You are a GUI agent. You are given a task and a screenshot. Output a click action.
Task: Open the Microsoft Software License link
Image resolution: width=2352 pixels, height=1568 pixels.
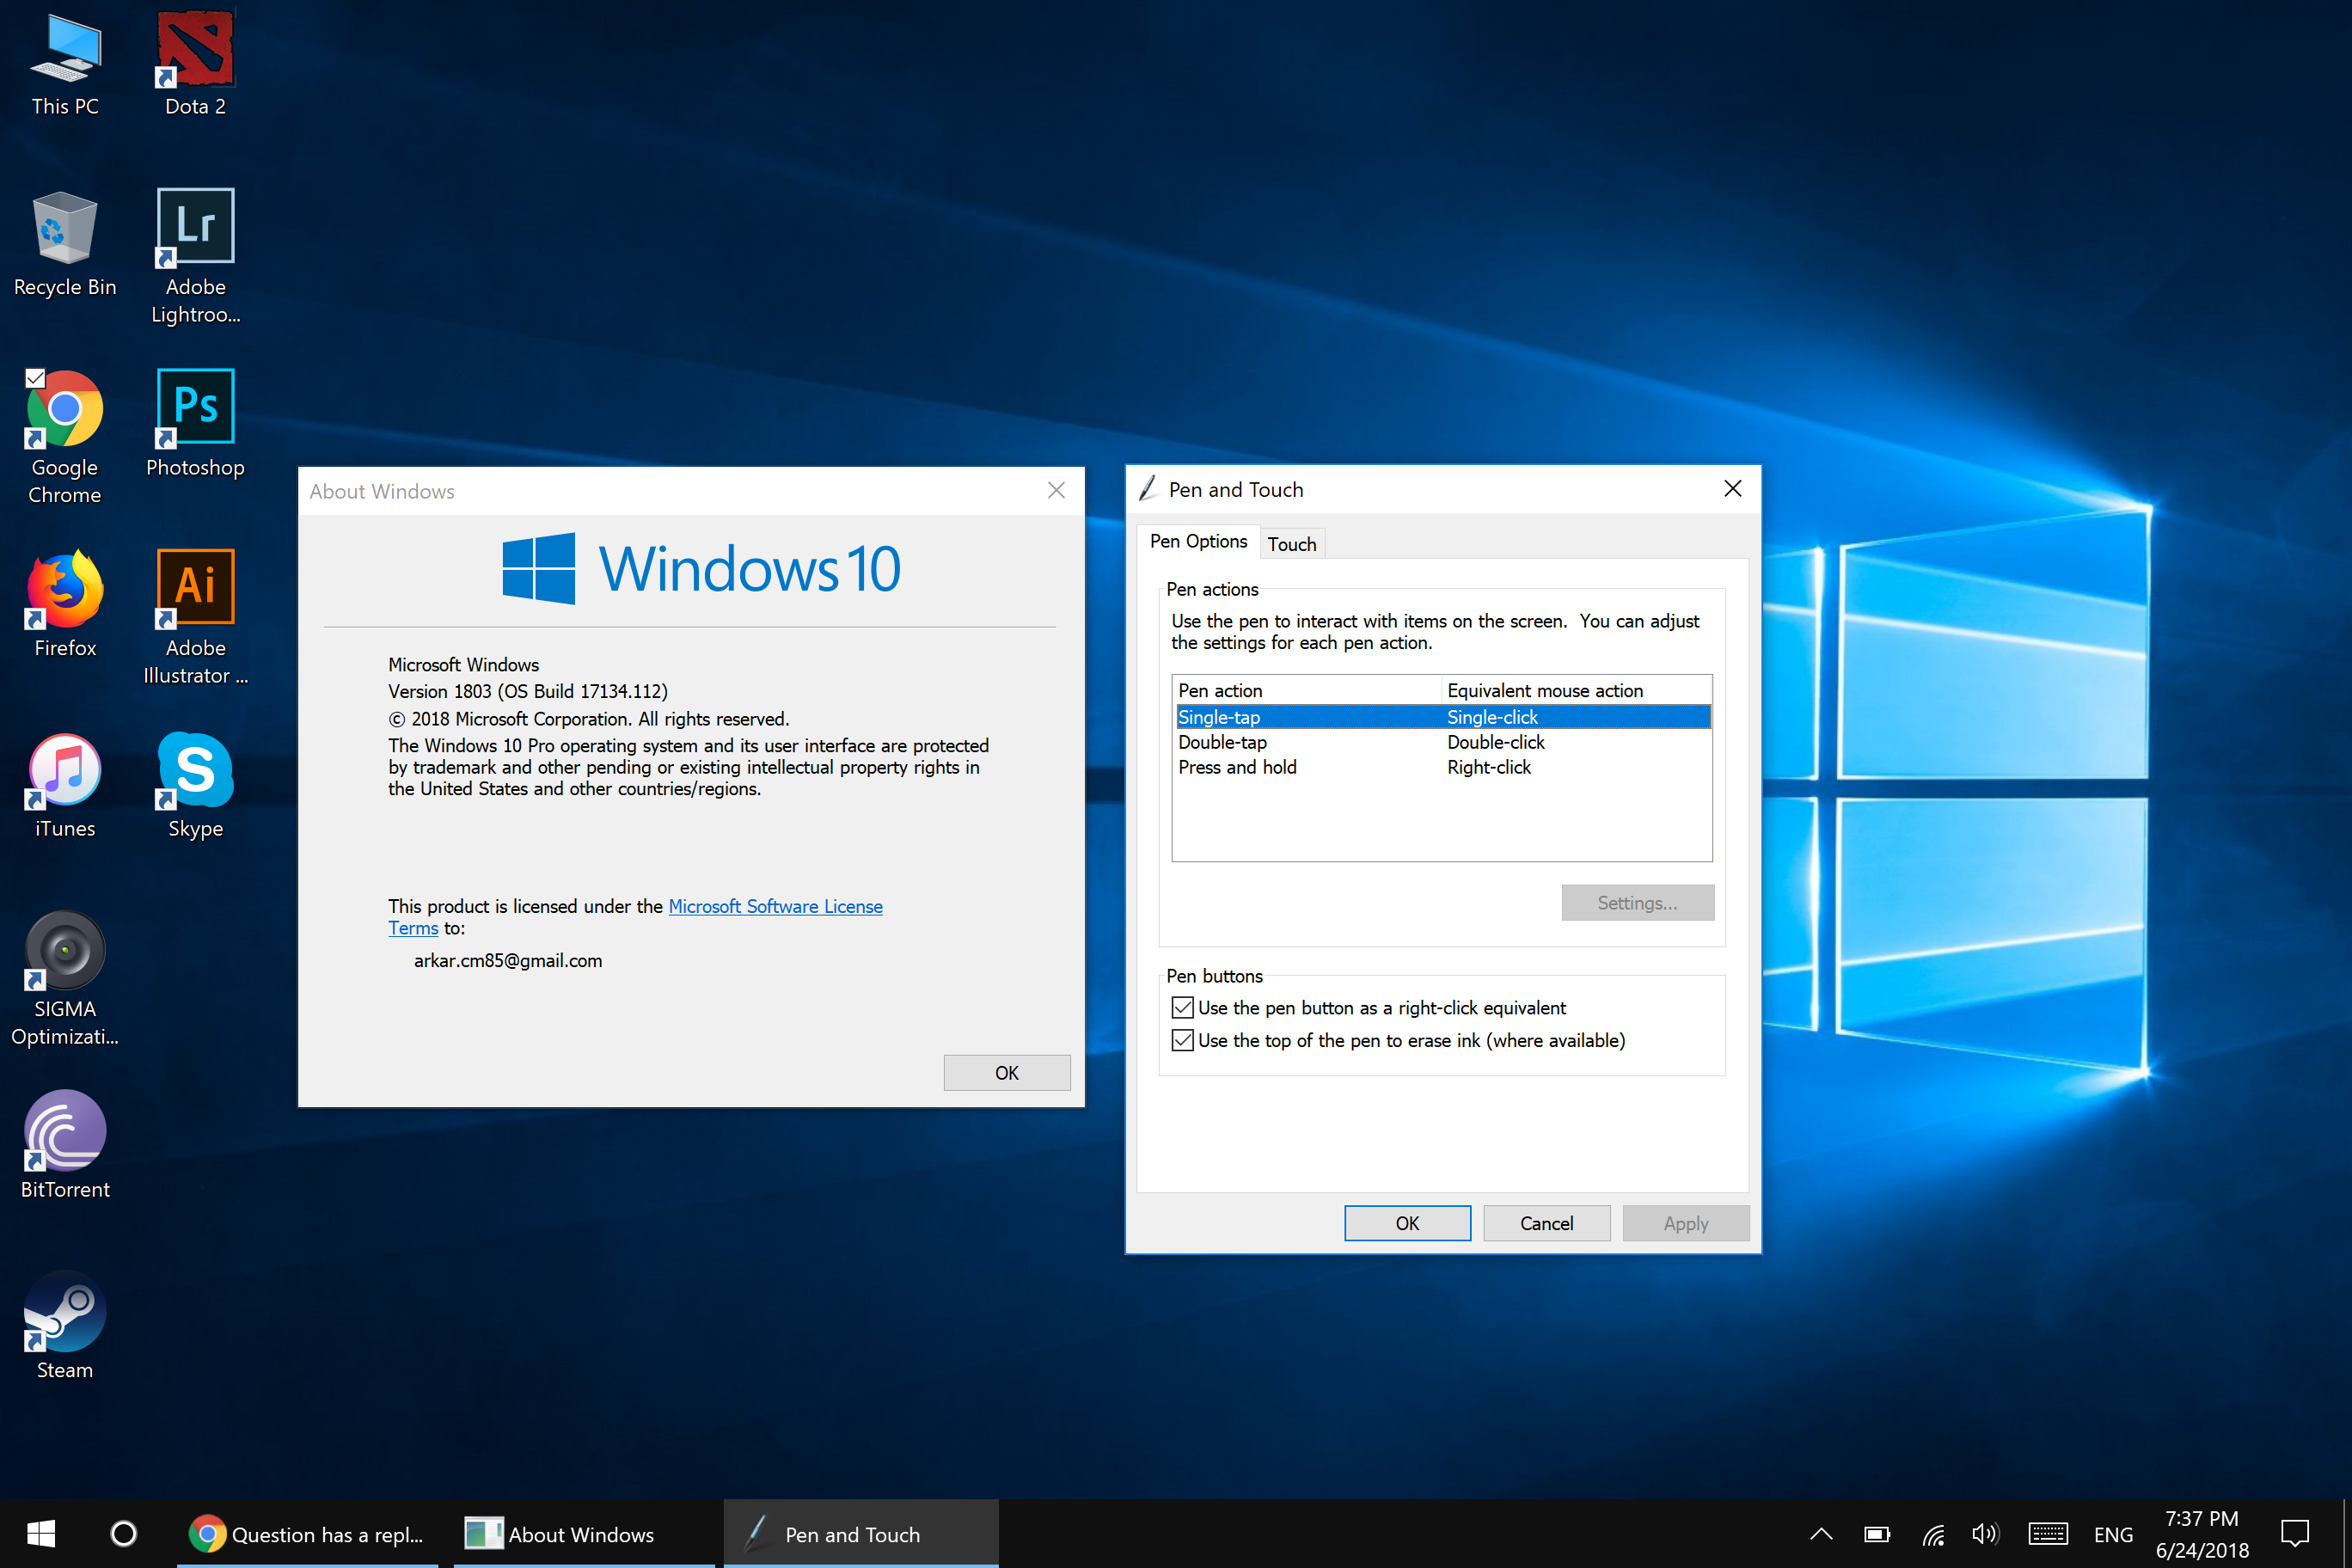pyautogui.click(x=775, y=906)
